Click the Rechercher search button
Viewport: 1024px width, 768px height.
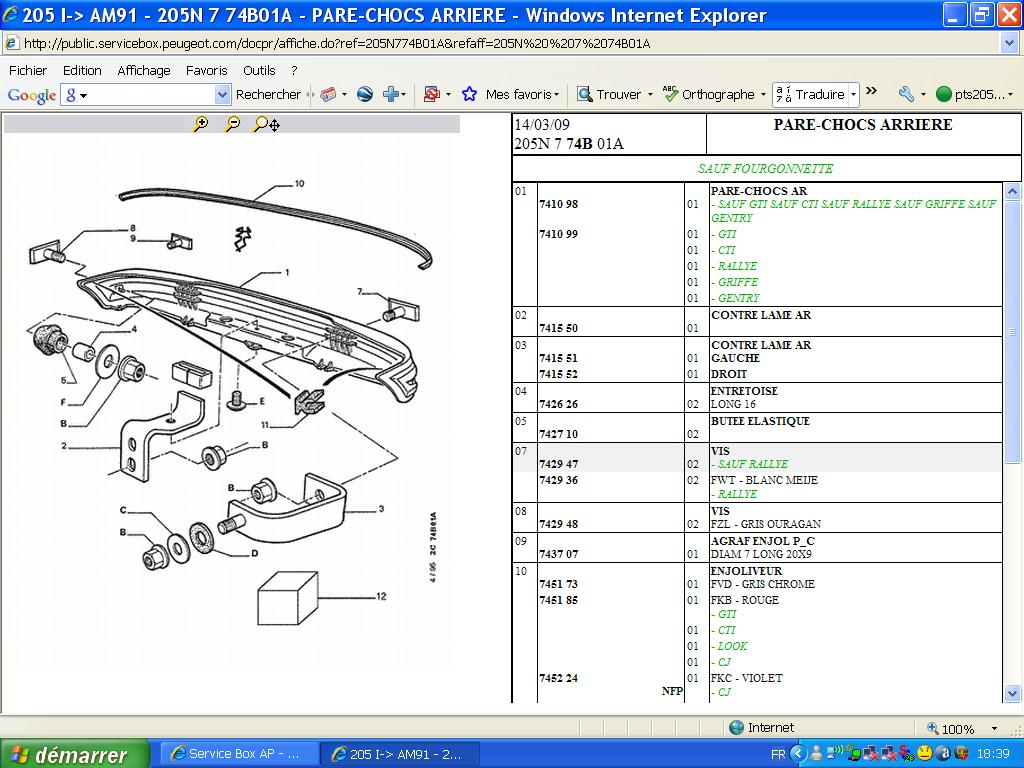268,94
